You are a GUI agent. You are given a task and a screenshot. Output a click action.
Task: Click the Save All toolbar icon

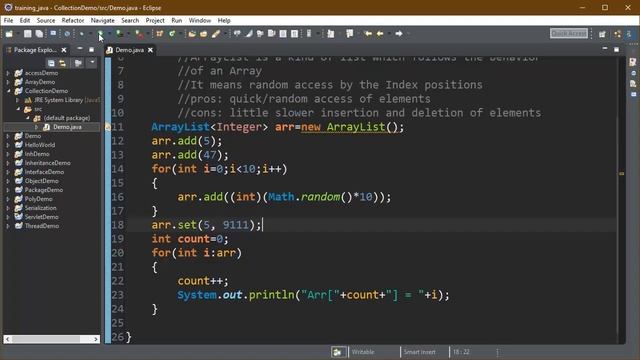39,34
